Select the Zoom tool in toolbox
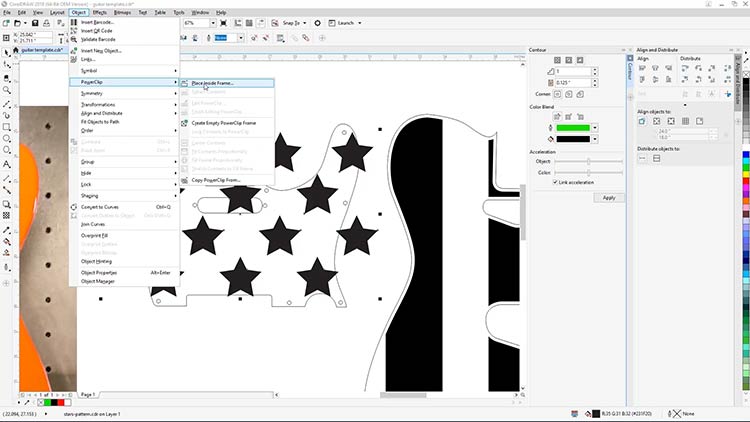 pos(6,90)
